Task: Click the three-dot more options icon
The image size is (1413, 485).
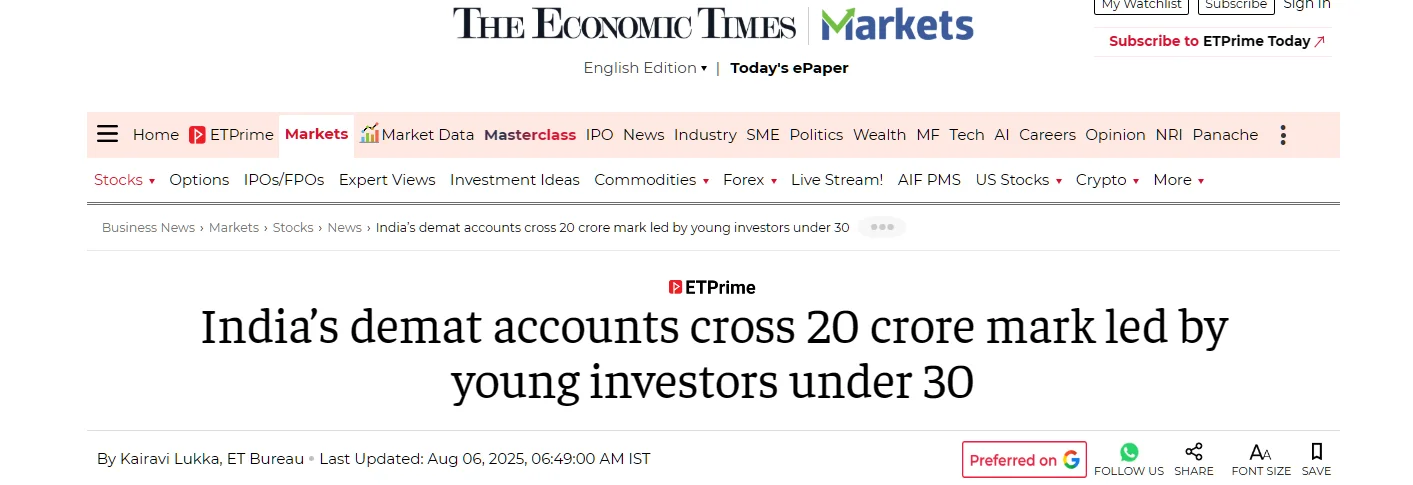Action: coord(1283,135)
